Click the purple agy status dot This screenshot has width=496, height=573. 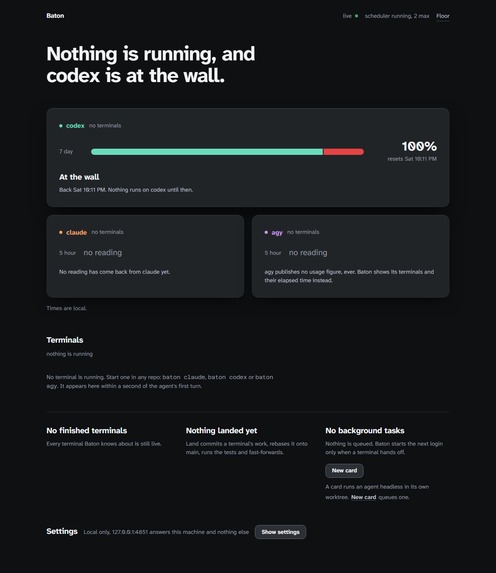point(266,232)
